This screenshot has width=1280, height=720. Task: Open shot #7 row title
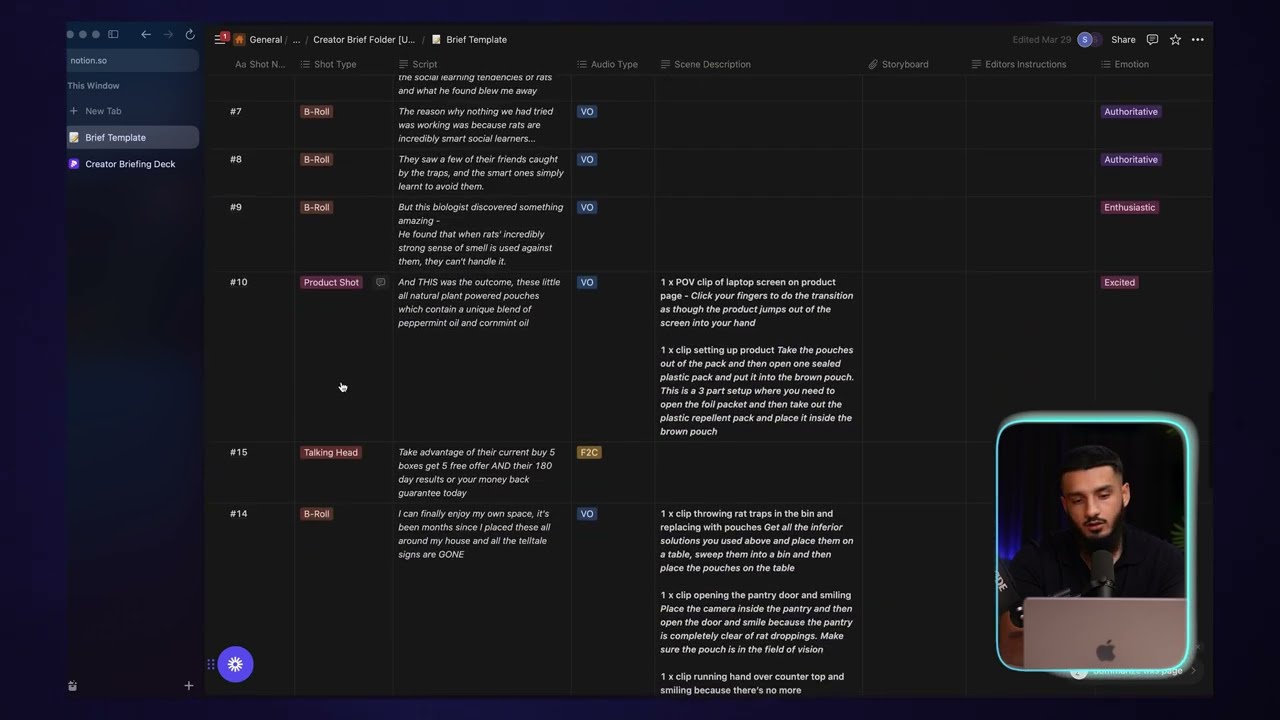[236, 112]
